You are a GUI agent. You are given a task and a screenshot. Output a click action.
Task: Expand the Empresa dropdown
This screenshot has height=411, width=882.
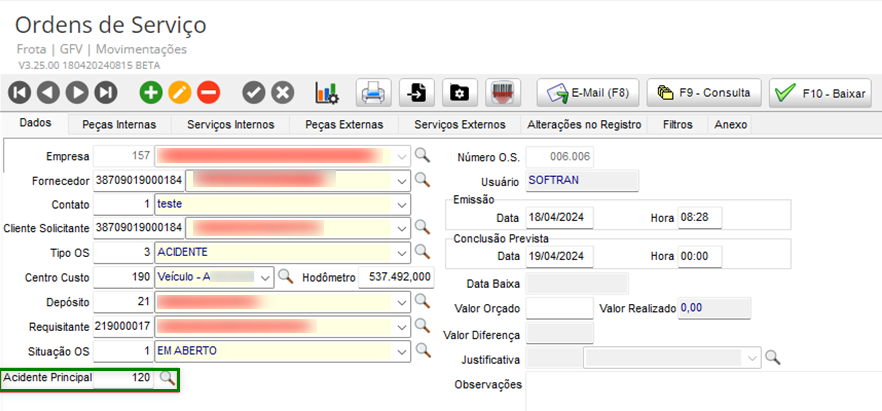click(402, 155)
